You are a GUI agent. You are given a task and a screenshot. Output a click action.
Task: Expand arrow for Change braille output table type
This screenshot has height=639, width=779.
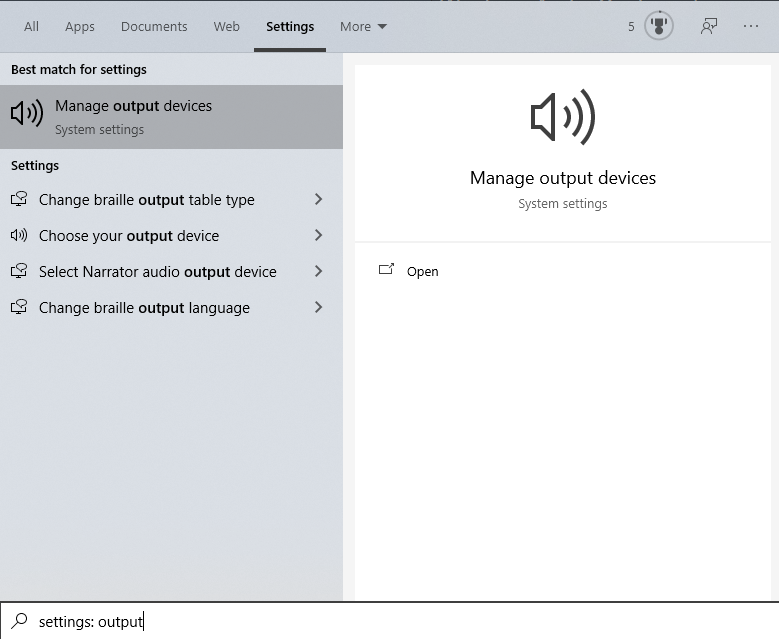coord(318,200)
